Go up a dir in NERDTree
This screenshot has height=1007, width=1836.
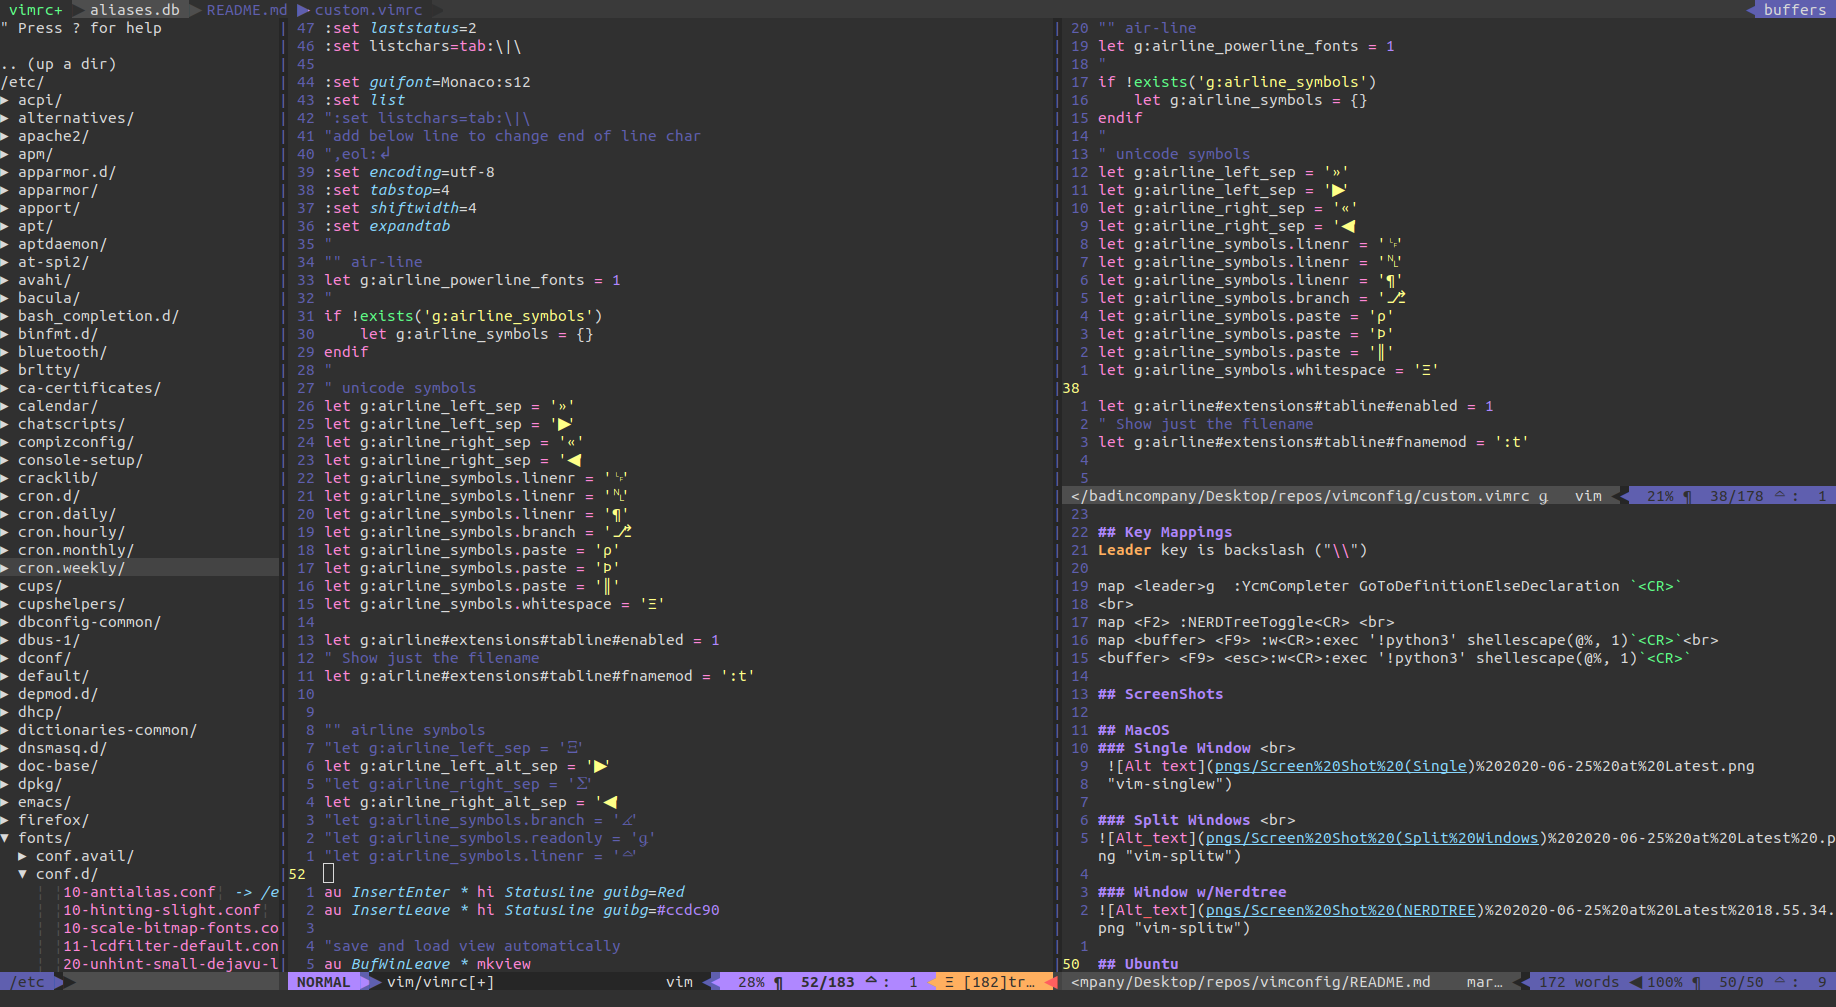(59, 64)
